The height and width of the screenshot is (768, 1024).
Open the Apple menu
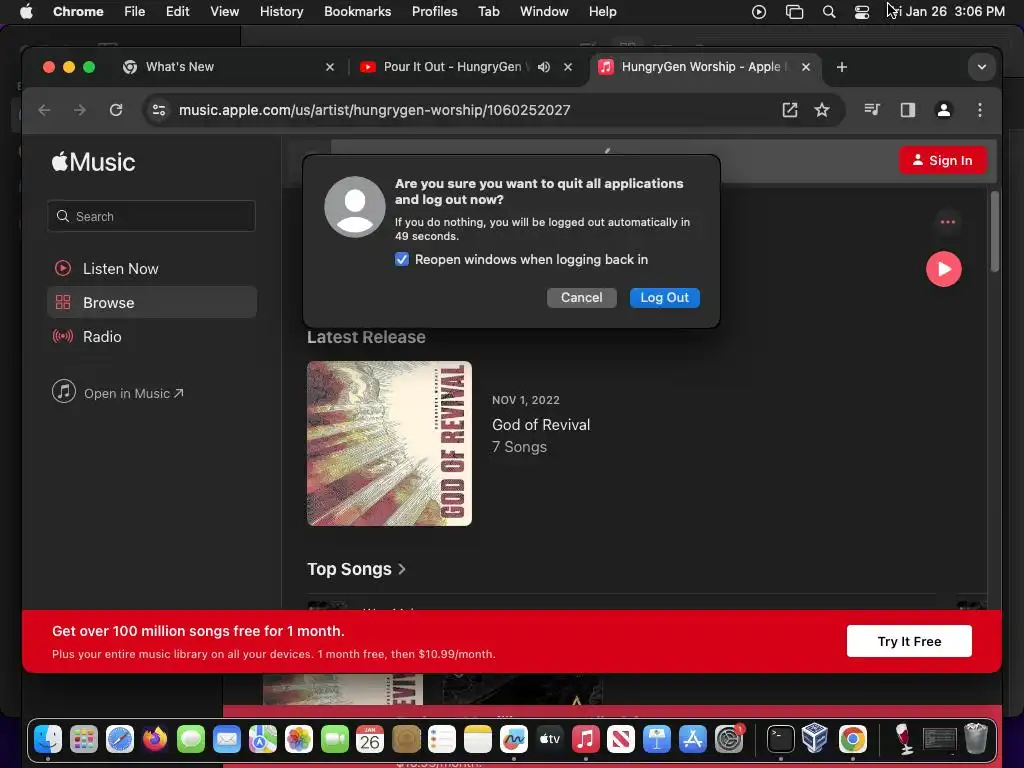pos(26,11)
